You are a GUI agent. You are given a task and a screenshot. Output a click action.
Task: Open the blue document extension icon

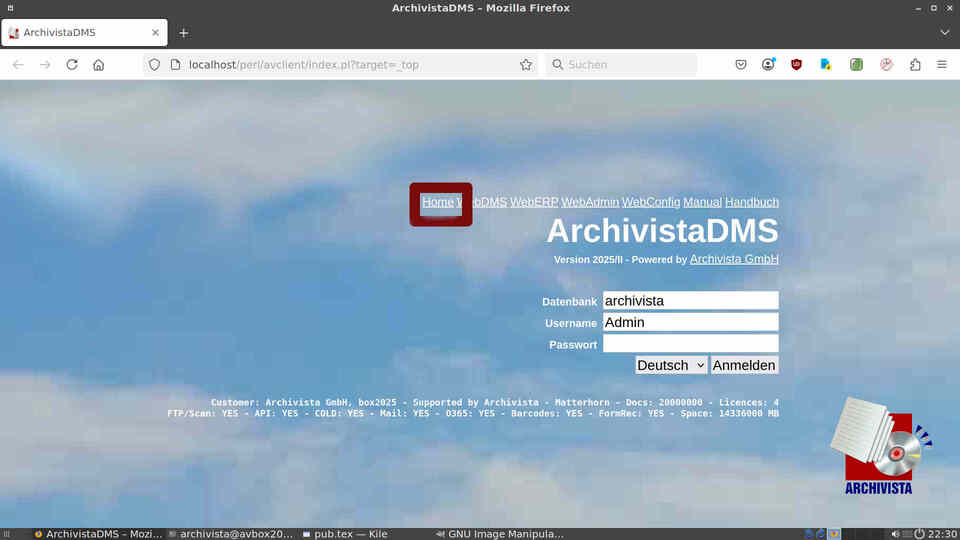(825, 64)
